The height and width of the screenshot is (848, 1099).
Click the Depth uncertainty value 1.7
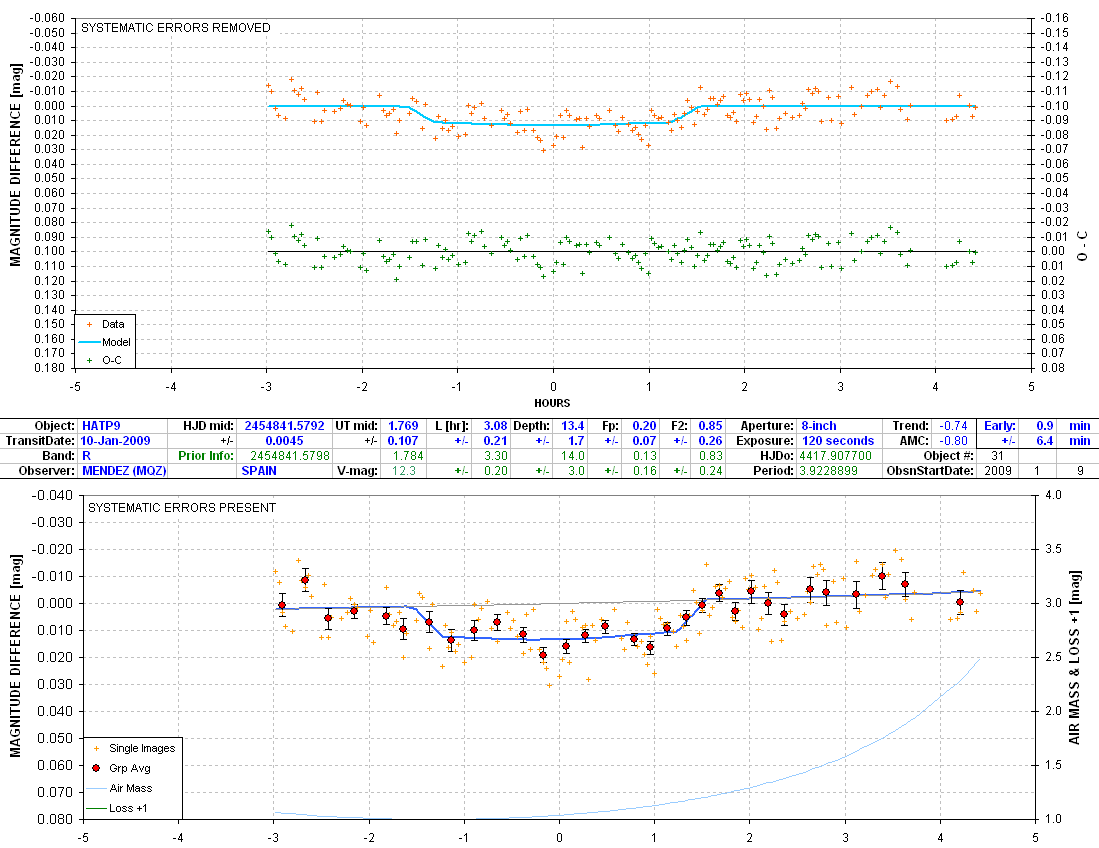click(x=576, y=441)
